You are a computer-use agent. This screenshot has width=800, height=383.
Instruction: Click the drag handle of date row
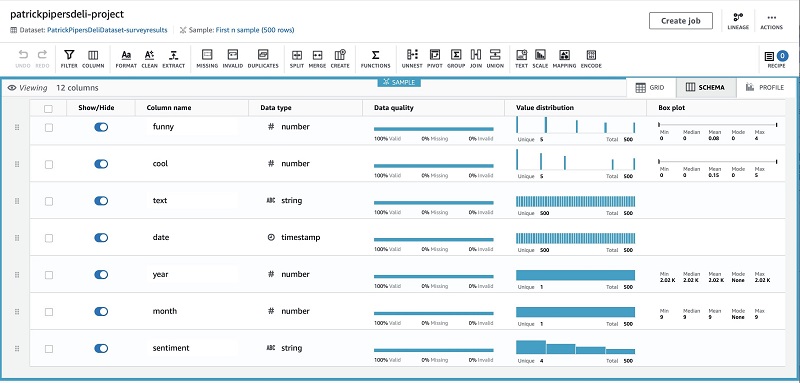[x=17, y=238]
